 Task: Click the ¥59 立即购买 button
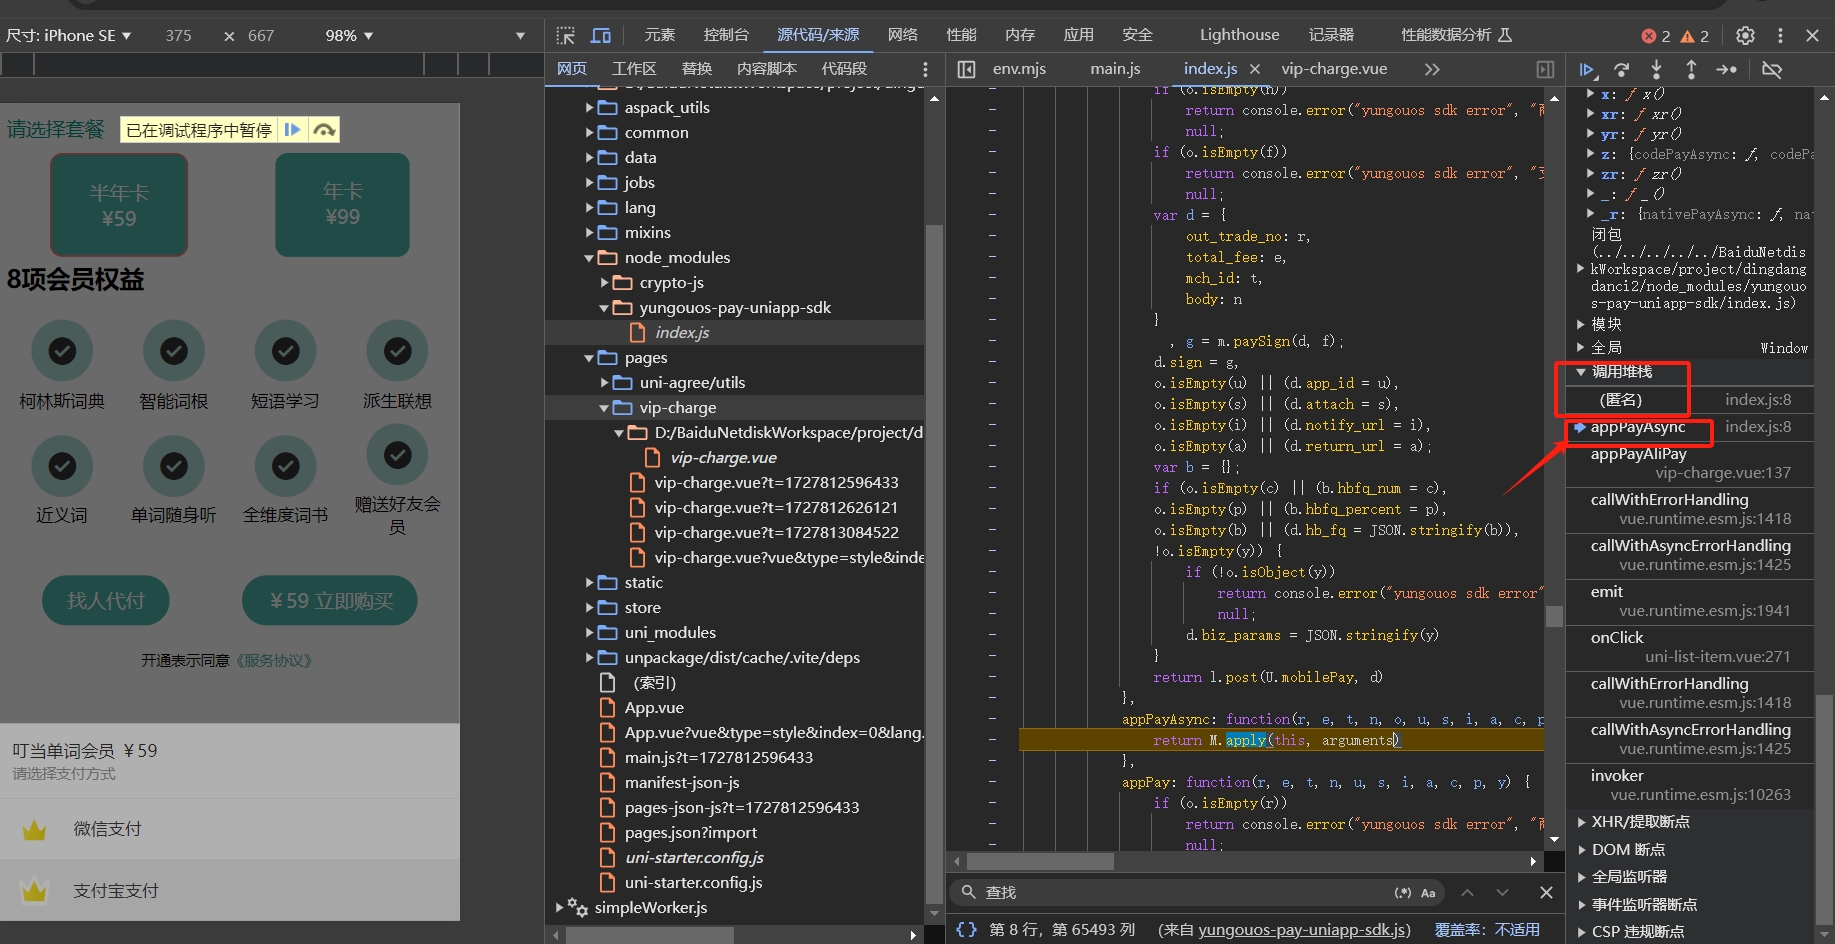point(330,600)
